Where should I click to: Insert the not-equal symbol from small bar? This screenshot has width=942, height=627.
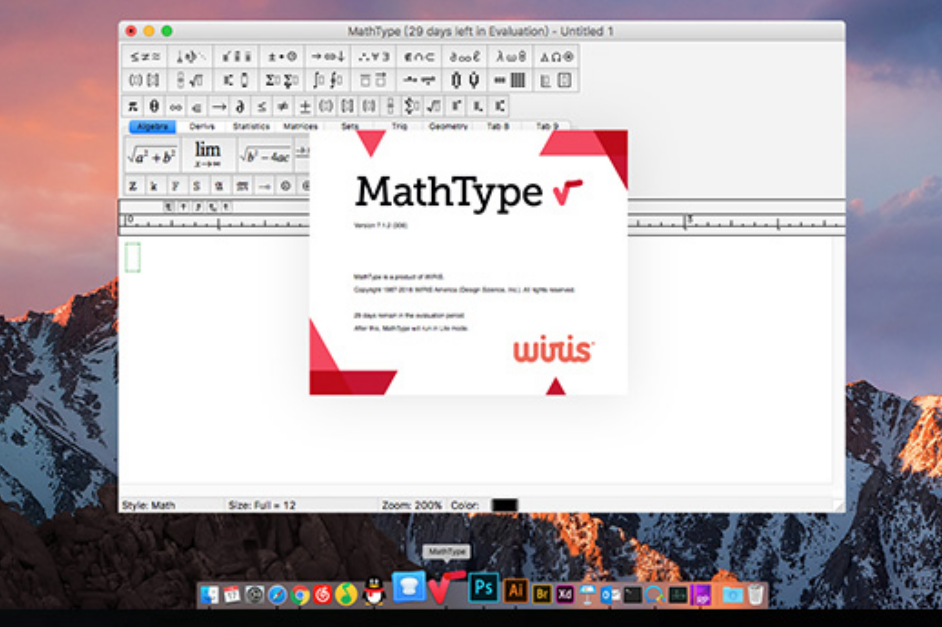pos(283,106)
